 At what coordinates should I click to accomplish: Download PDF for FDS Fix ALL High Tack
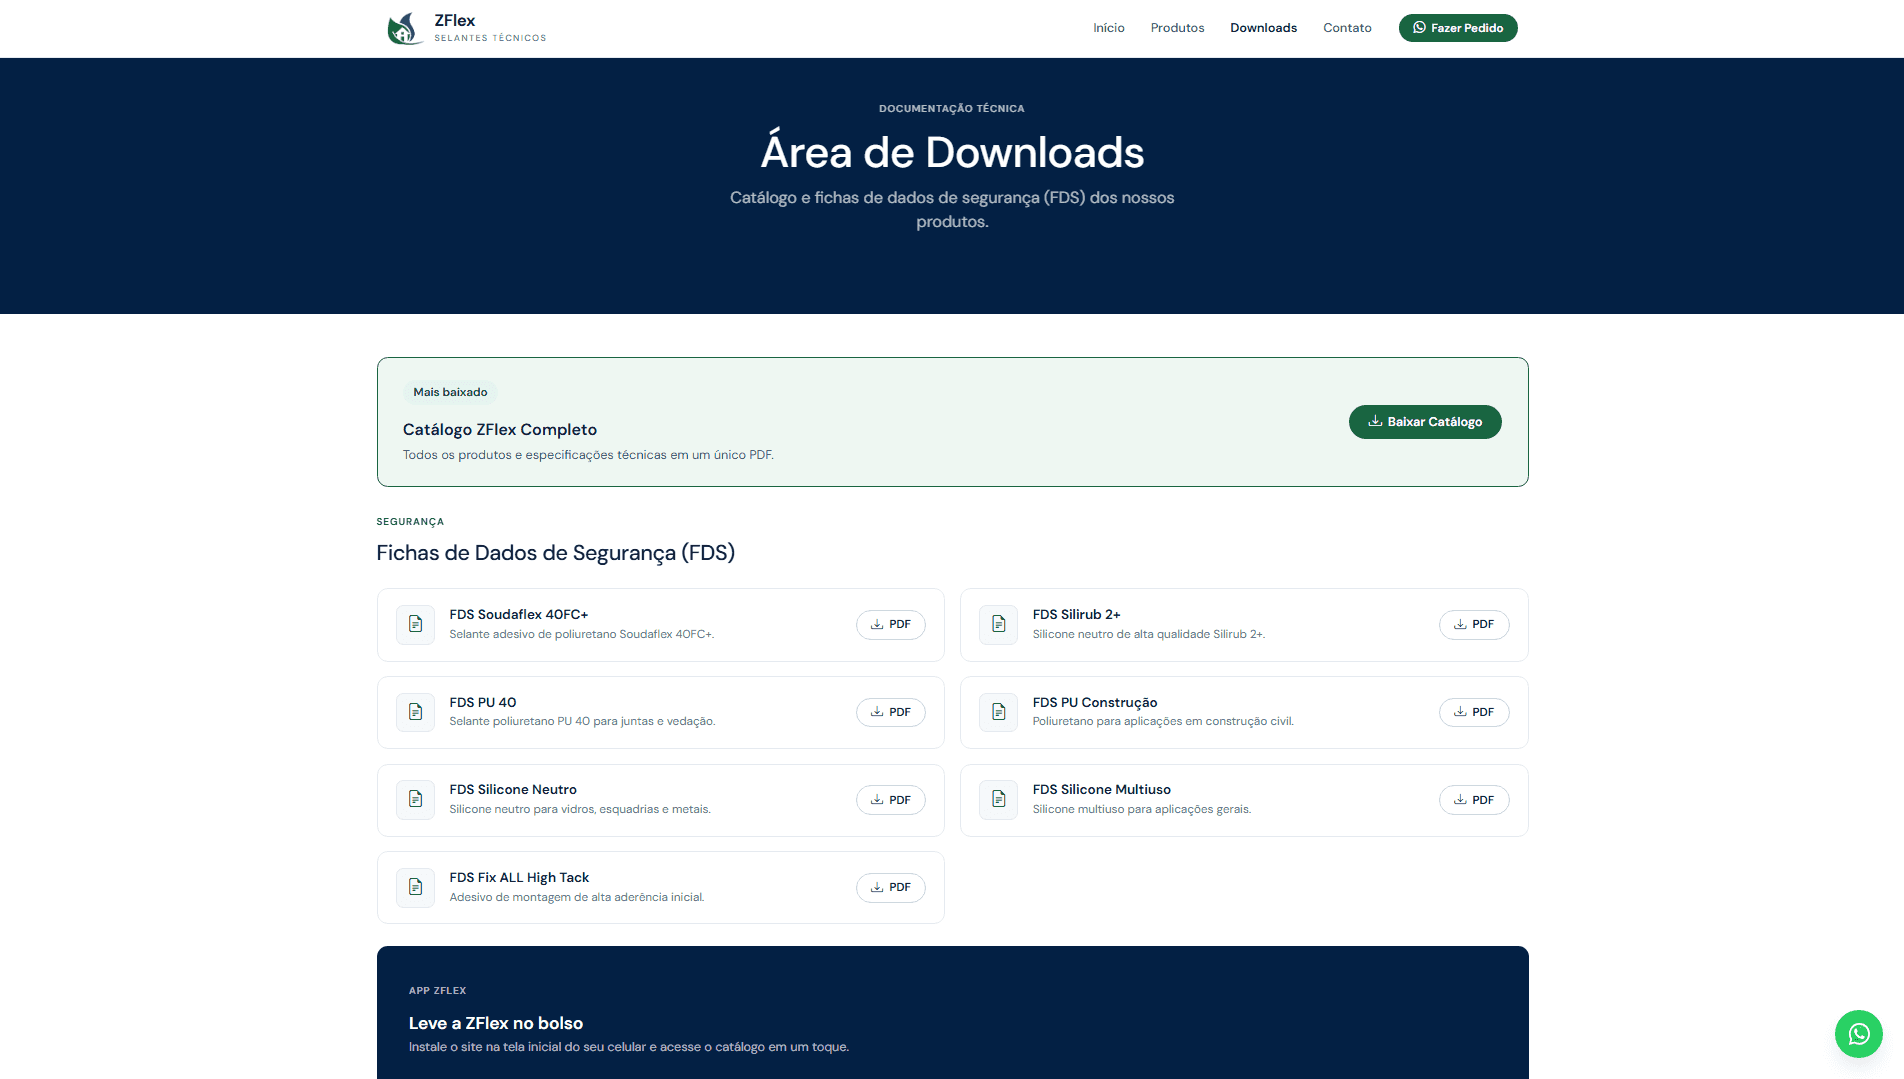pos(890,887)
